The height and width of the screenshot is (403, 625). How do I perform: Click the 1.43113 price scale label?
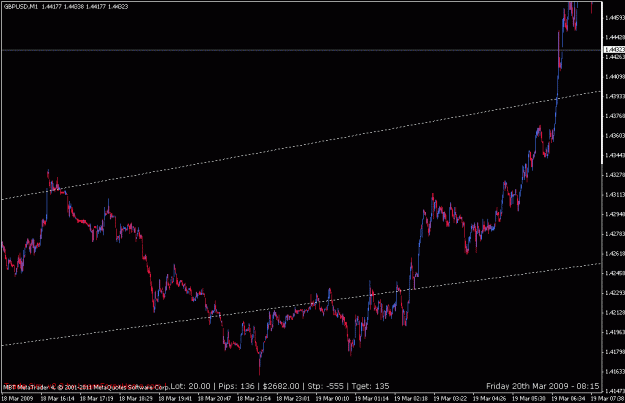(x=615, y=195)
